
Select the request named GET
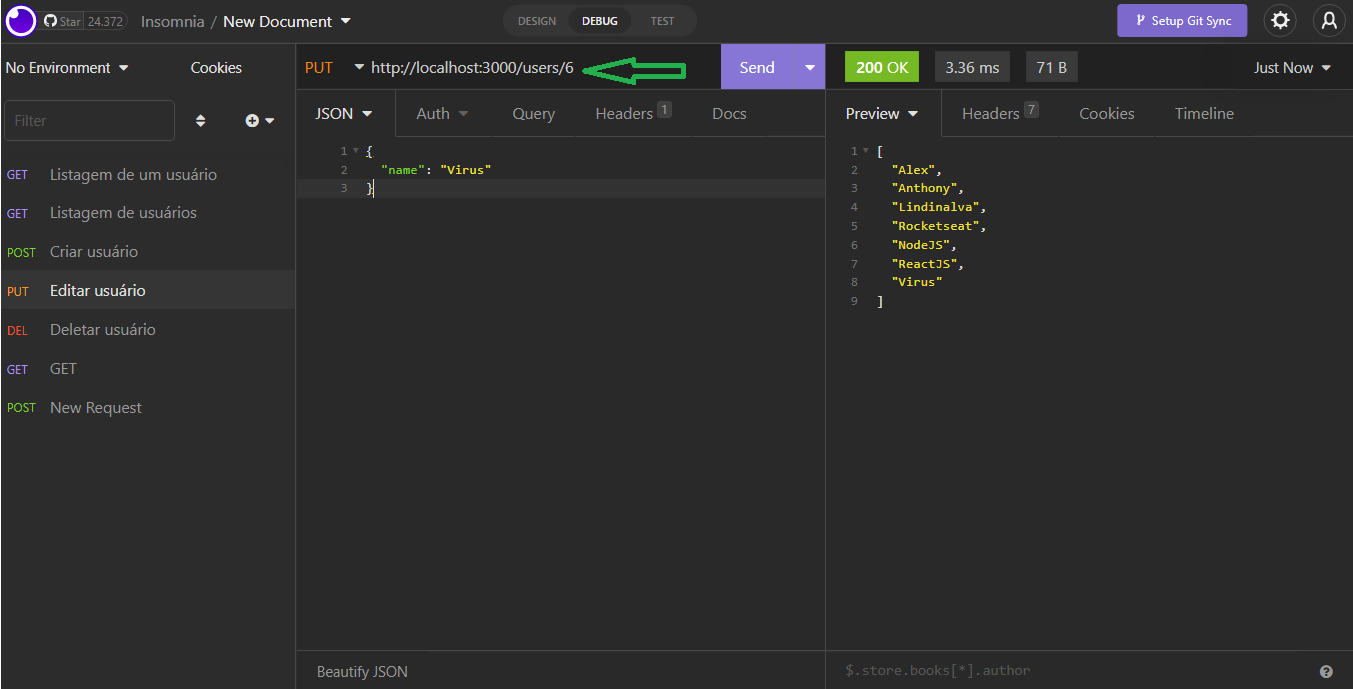click(148, 369)
